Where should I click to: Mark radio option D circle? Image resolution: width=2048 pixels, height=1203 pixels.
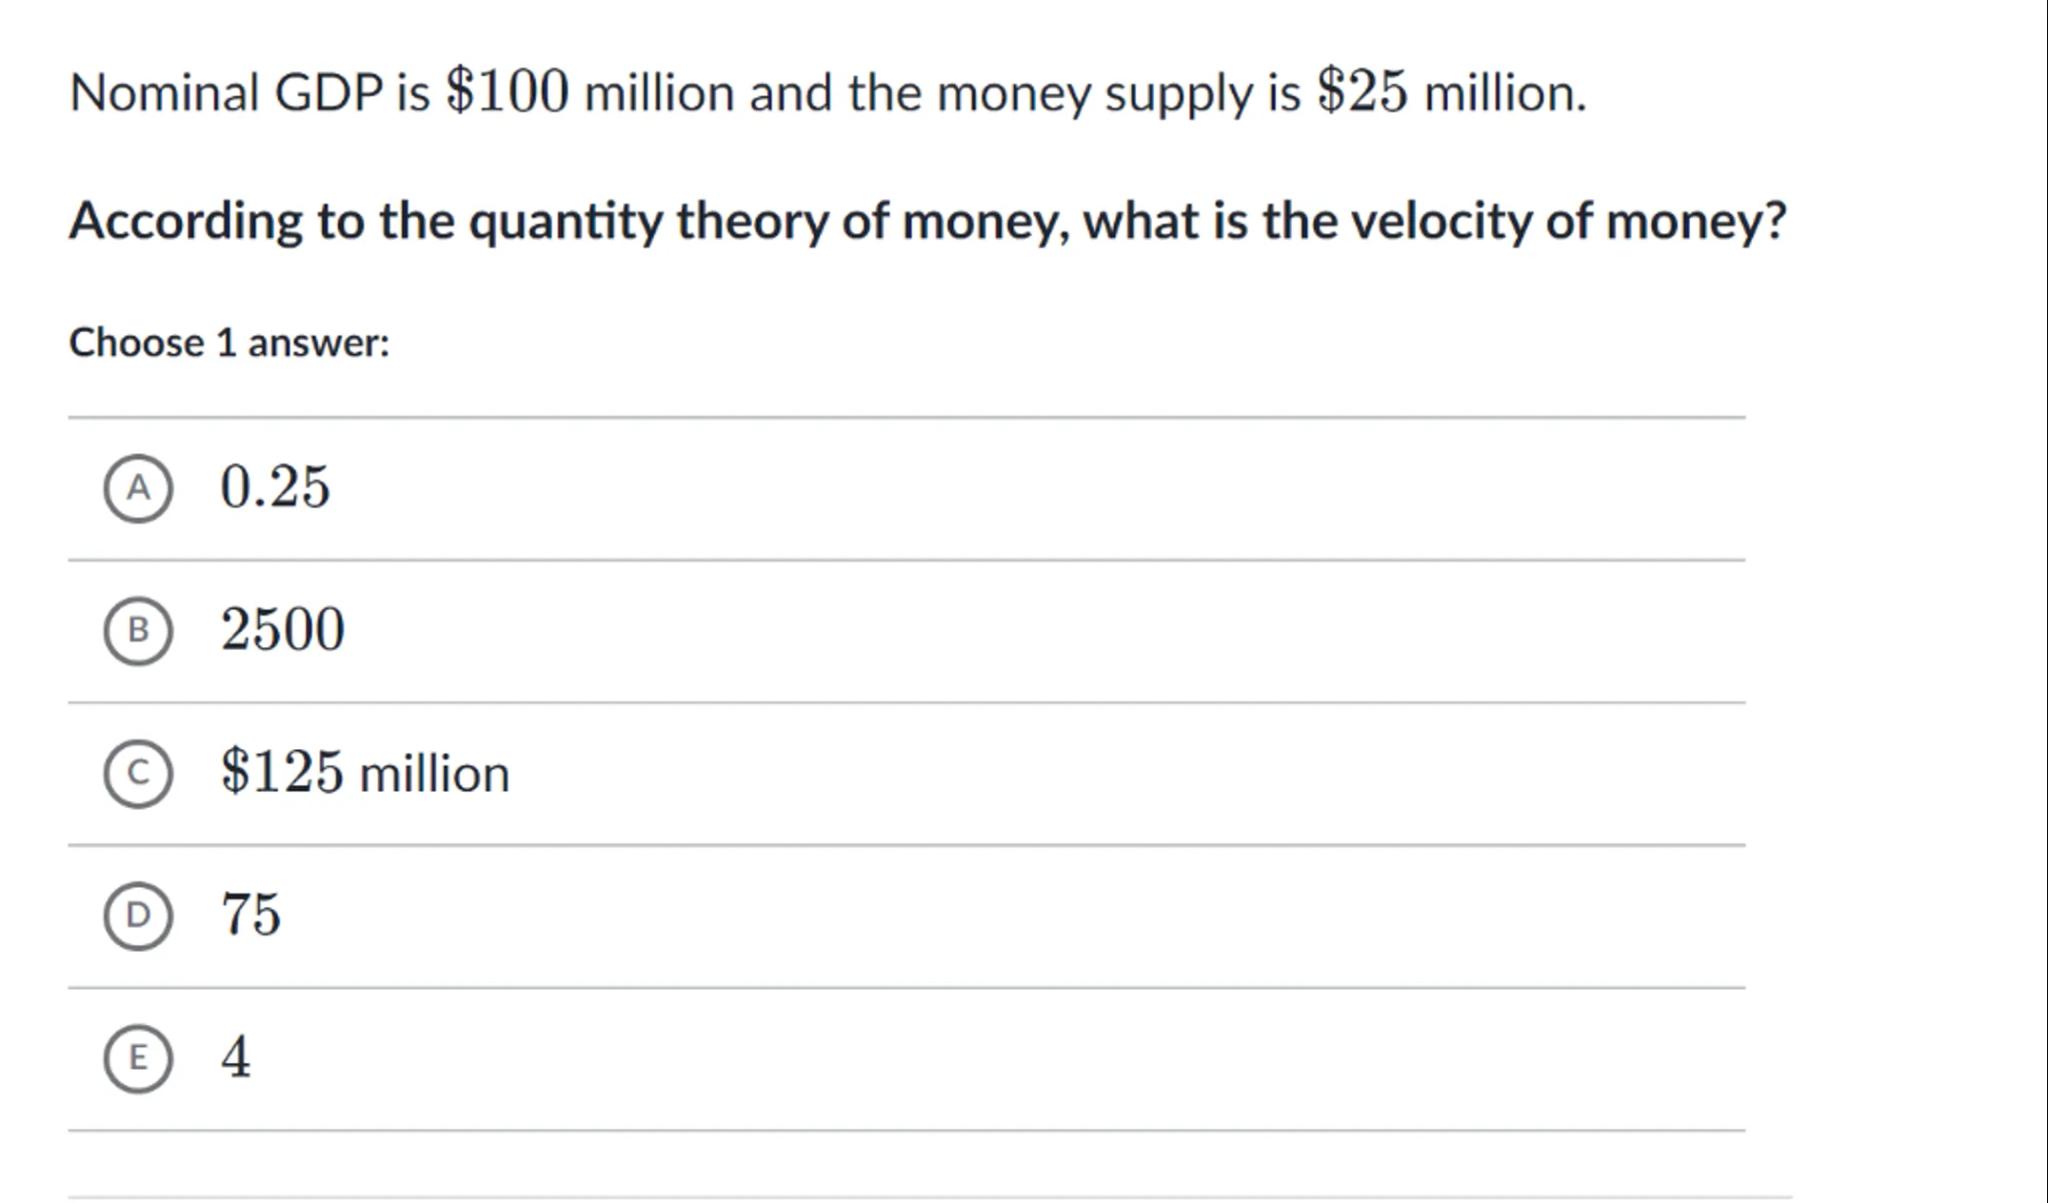138,915
